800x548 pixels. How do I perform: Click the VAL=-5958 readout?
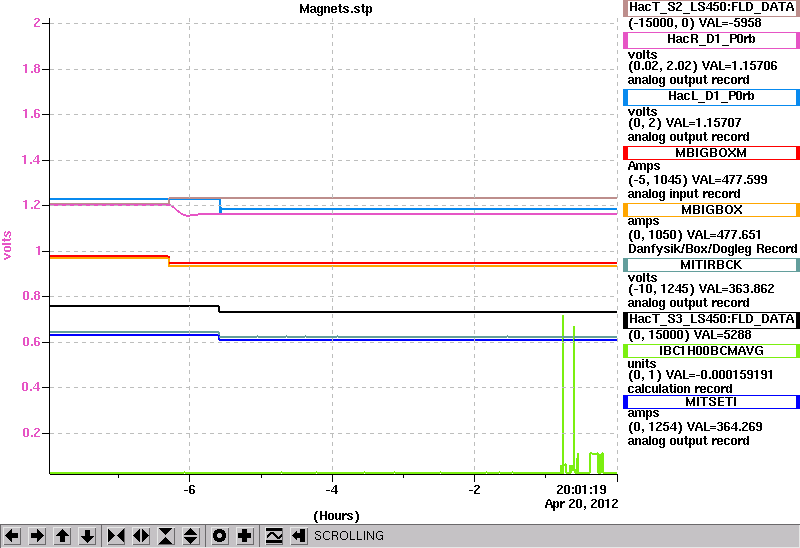coord(730,23)
